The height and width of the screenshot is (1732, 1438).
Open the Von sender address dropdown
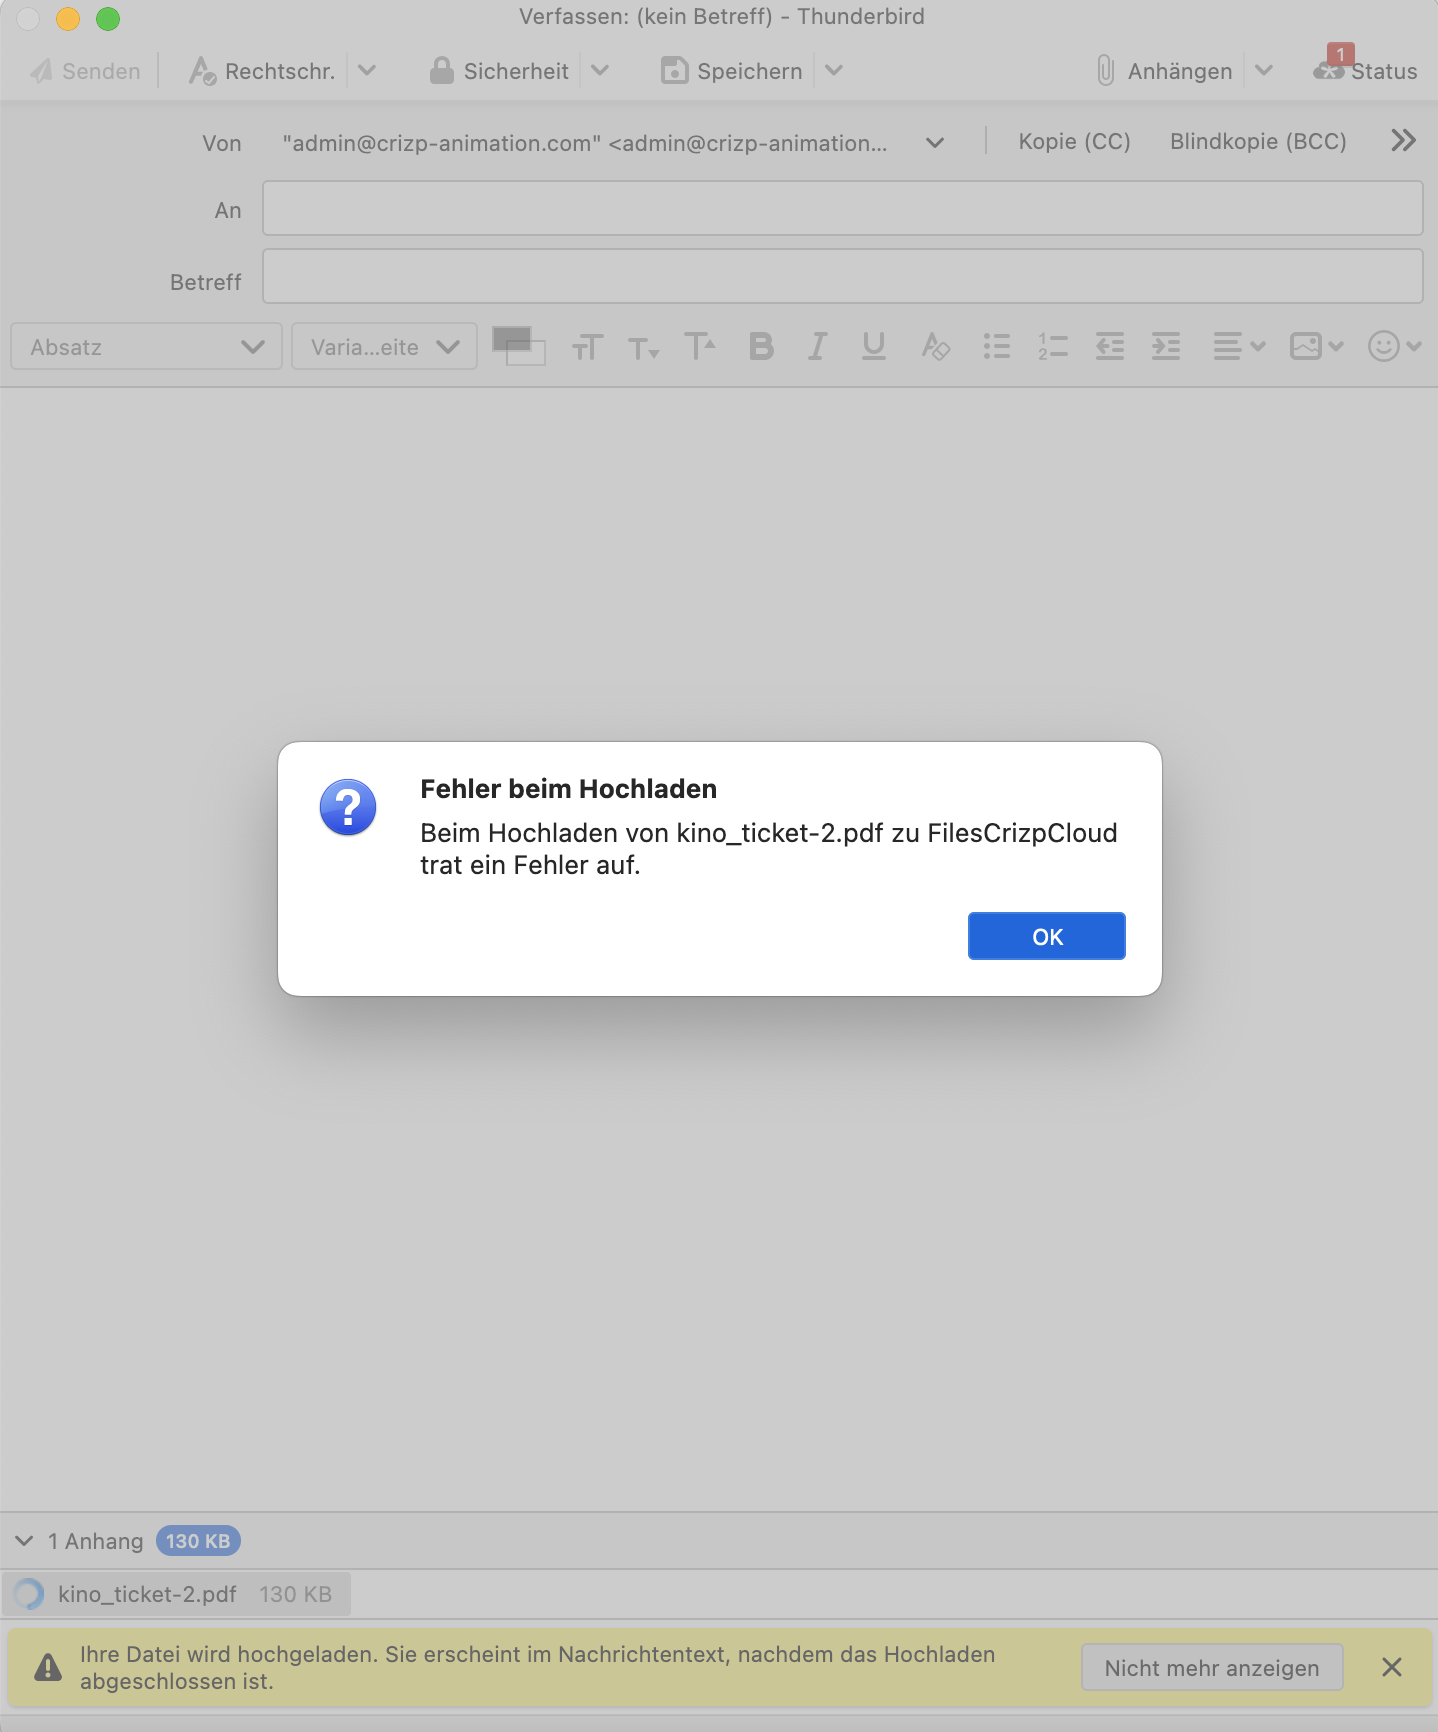(x=614, y=143)
